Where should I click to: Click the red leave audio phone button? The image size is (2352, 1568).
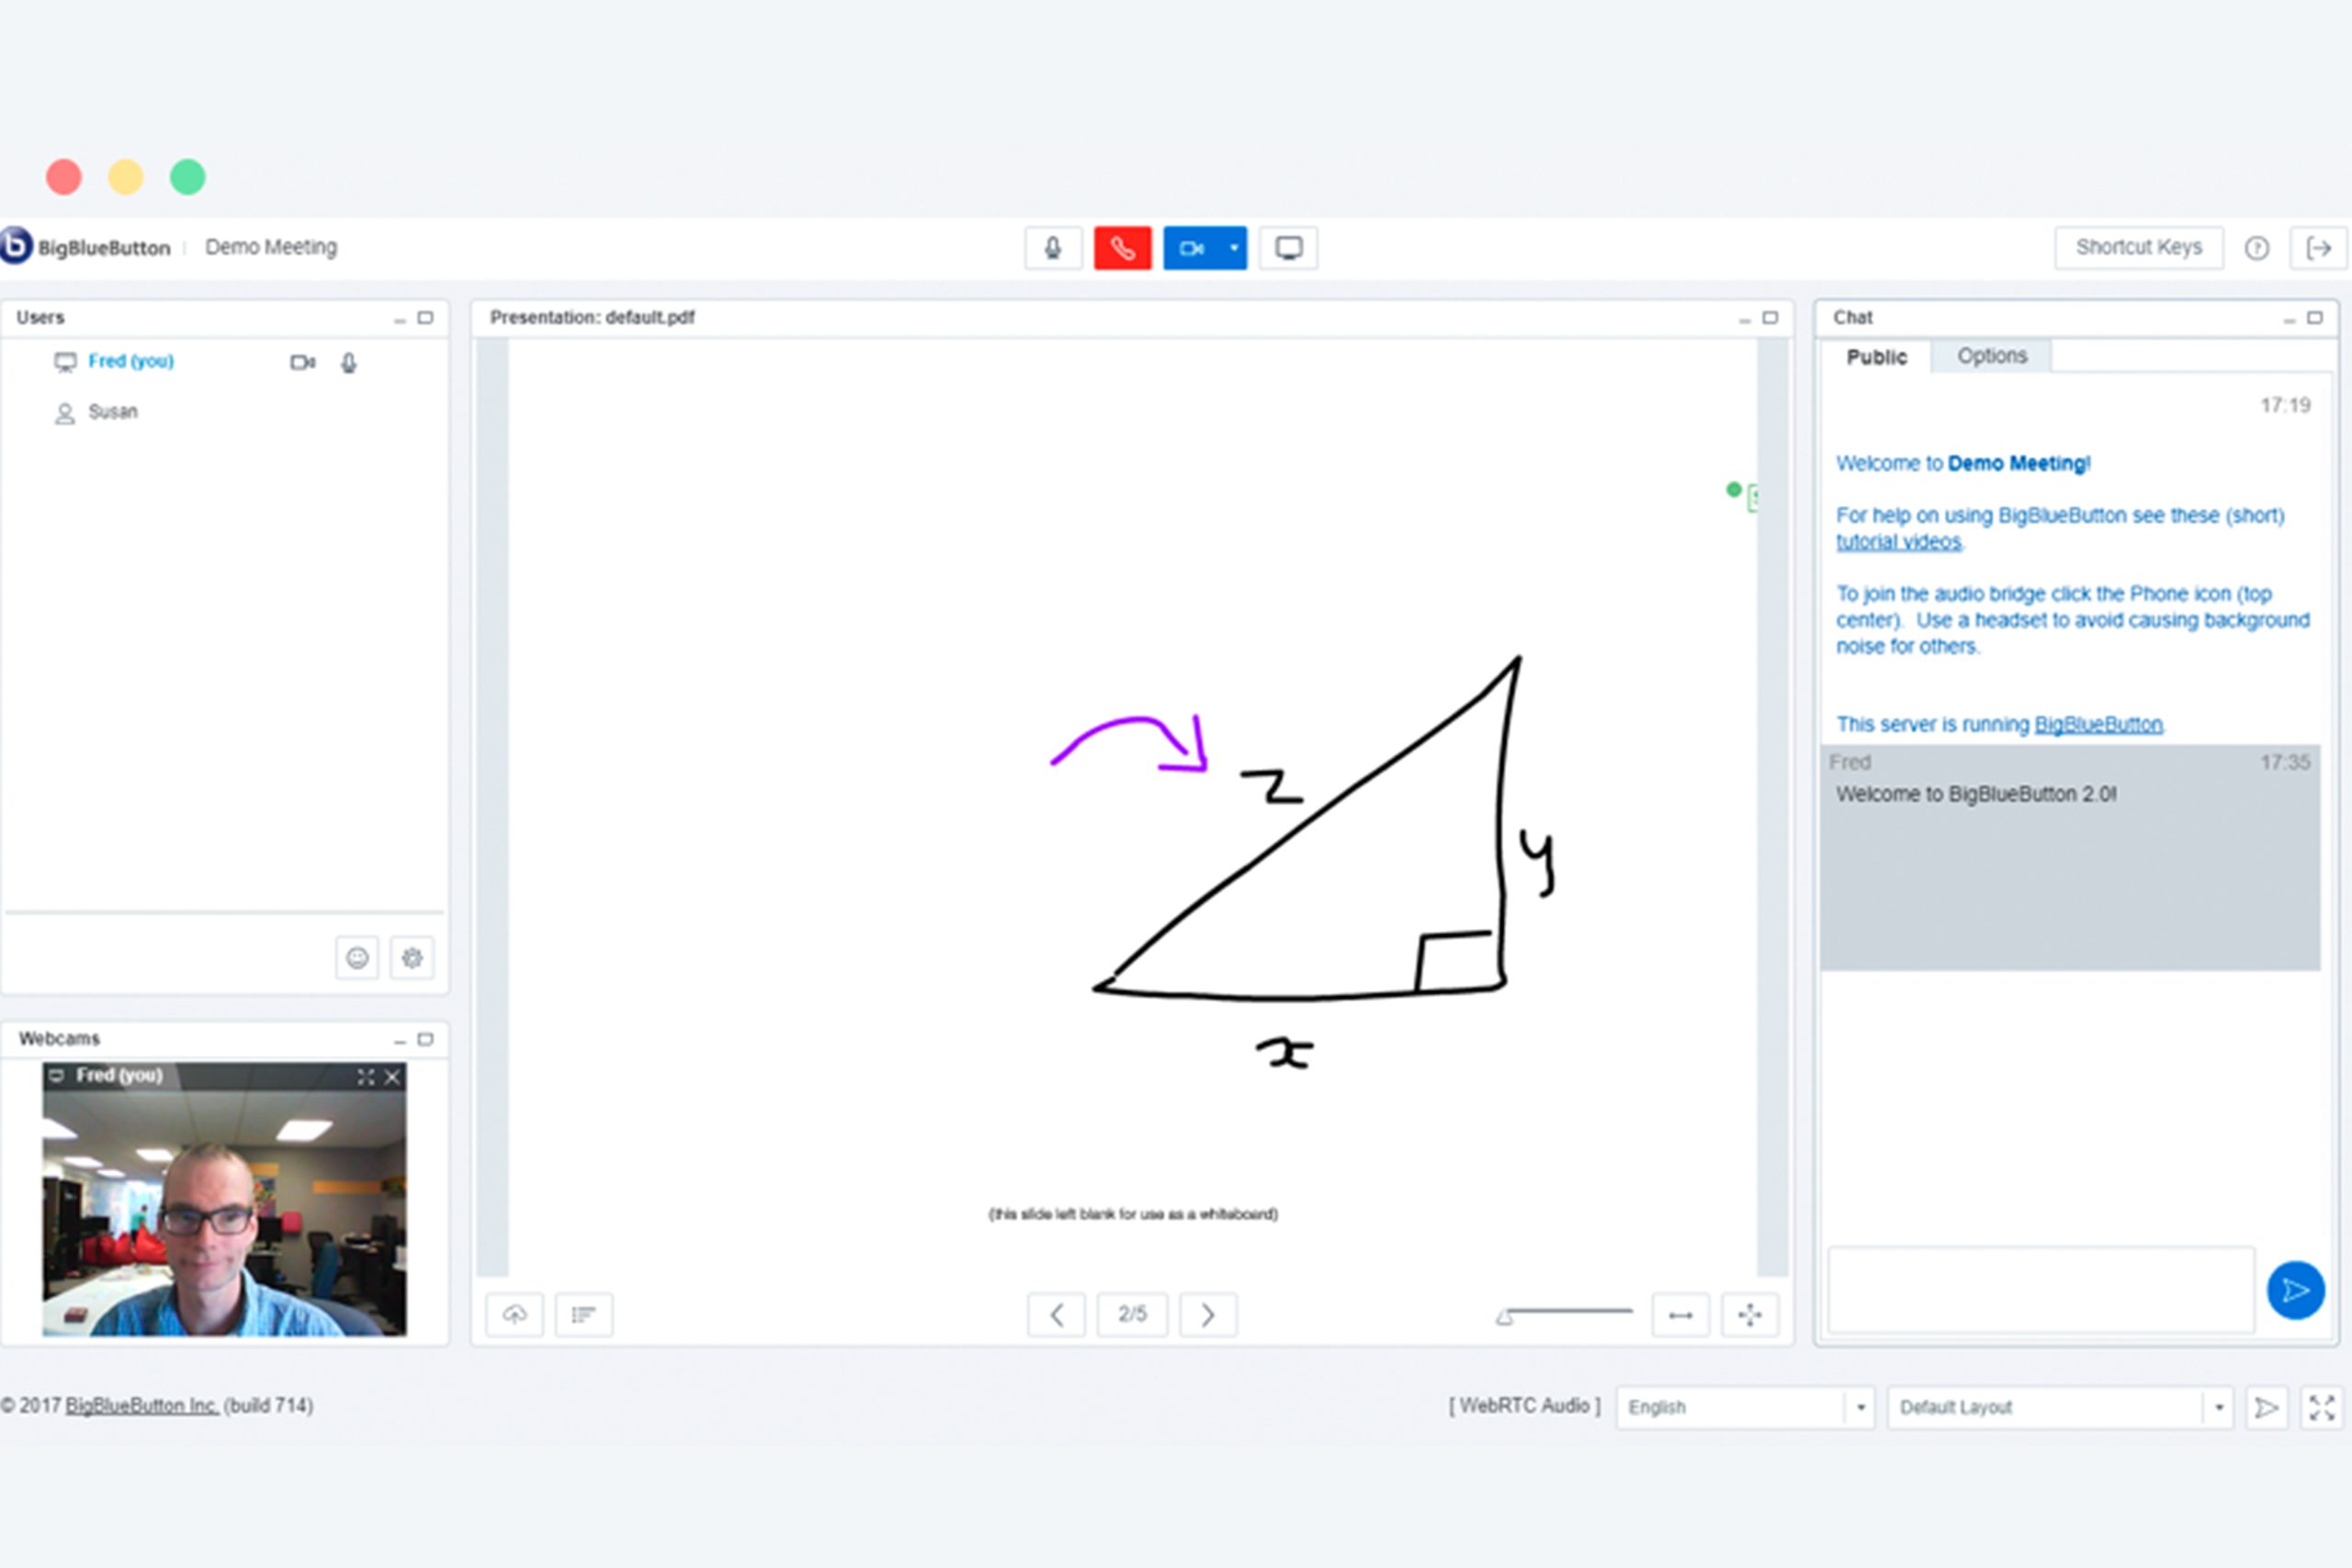1122,248
